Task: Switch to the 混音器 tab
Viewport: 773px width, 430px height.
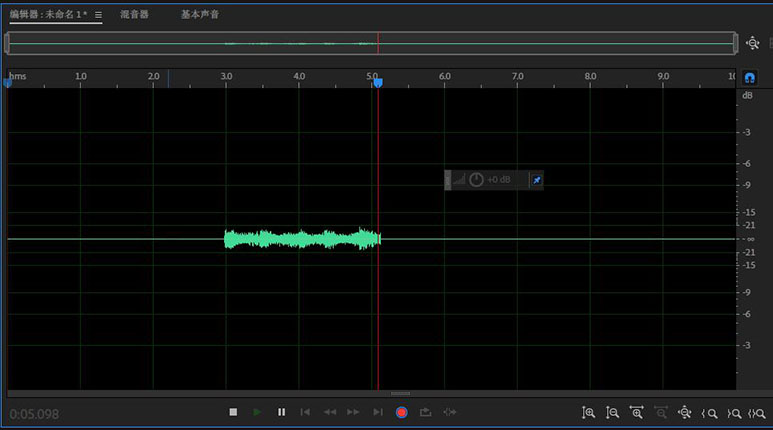Action: tap(134, 14)
